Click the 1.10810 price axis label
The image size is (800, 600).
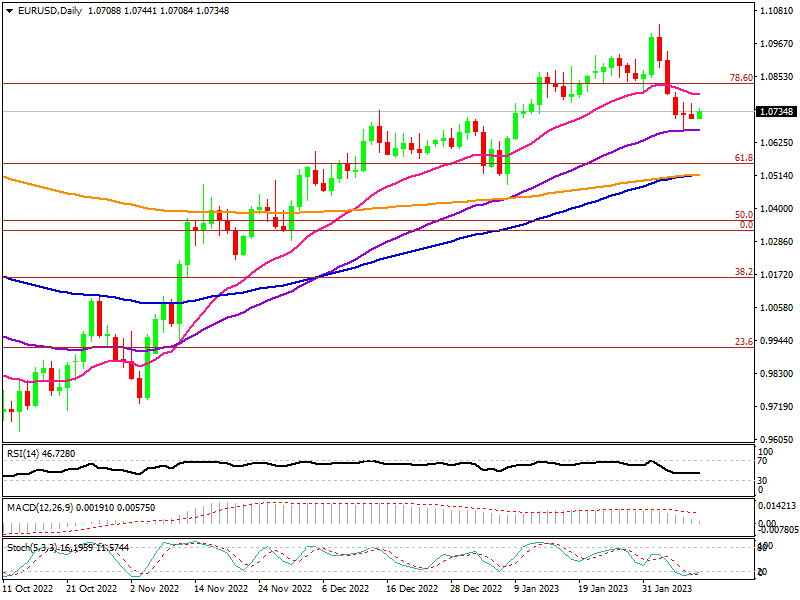(776, 11)
